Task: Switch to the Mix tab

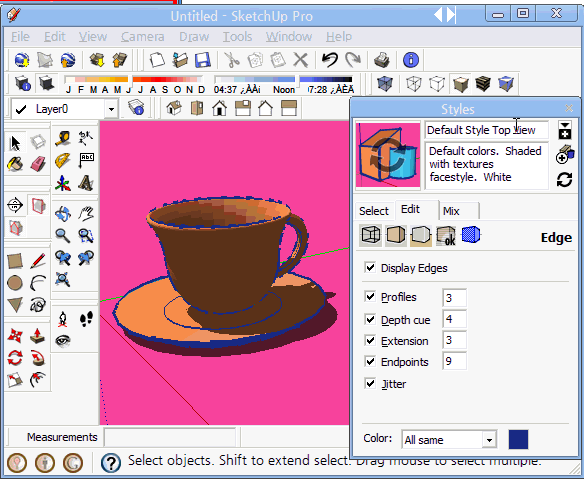Action: click(x=451, y=211)
